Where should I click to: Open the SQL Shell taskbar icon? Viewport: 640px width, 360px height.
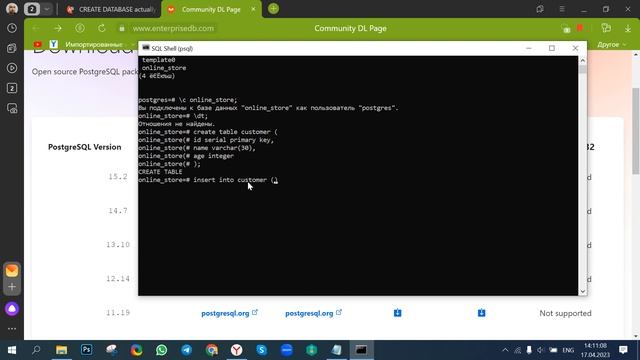coord(361,350)
